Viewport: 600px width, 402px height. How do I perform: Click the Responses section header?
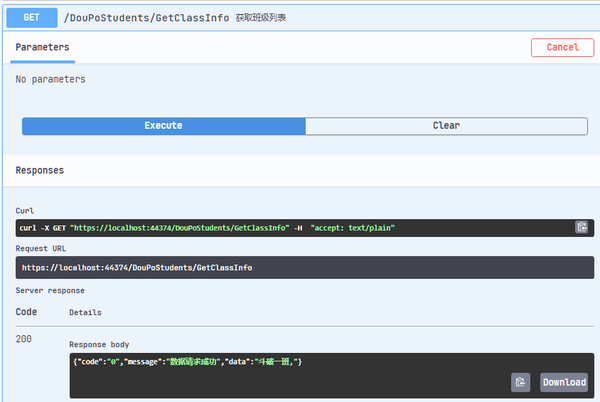pyautogui.click(x=40, y=171)
